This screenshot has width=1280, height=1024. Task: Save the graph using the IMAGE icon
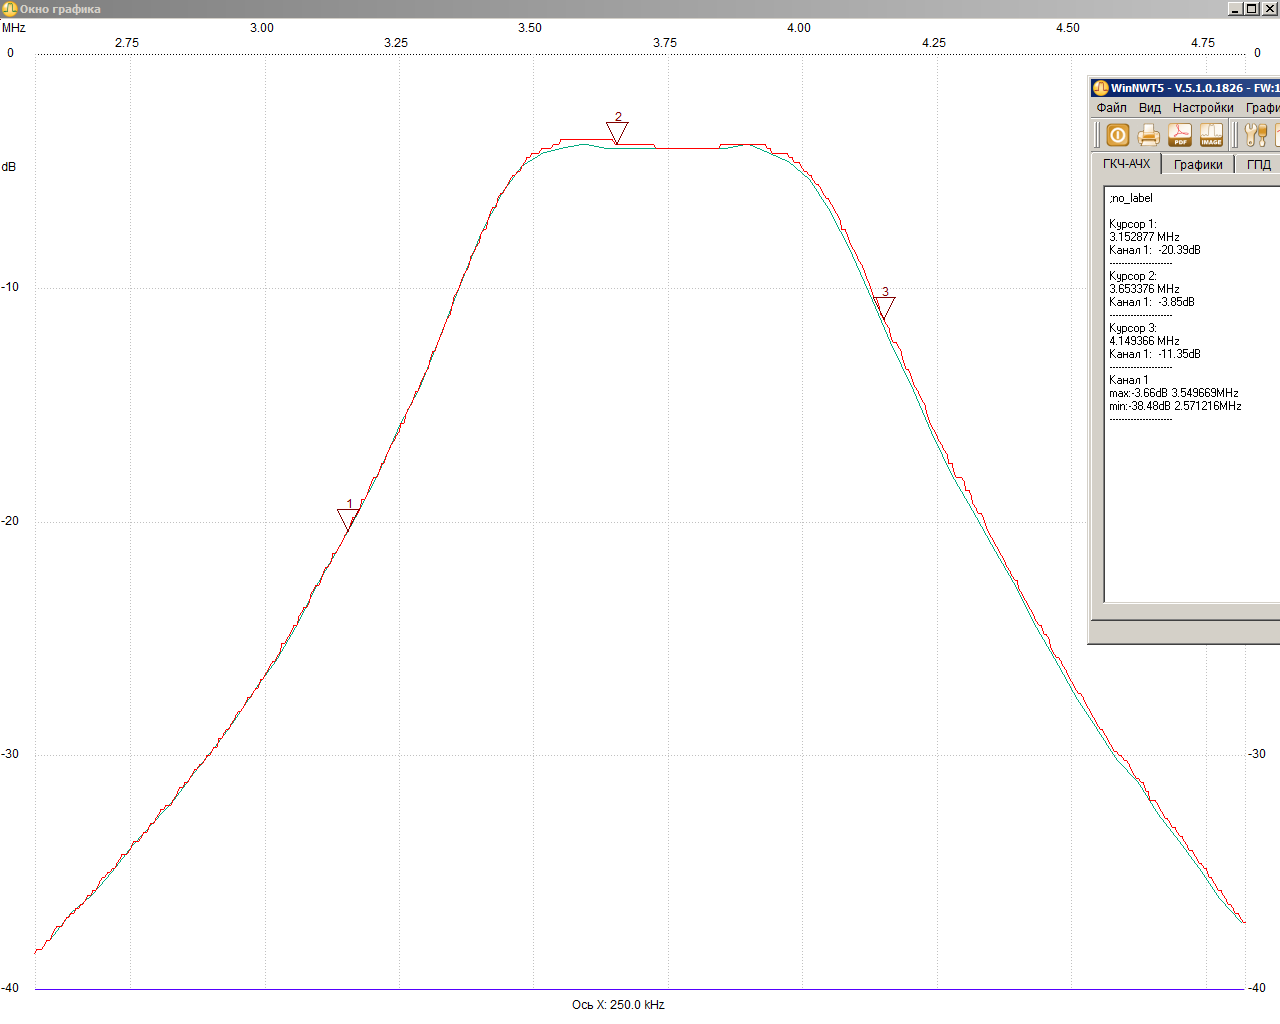tap(1211, 135)
